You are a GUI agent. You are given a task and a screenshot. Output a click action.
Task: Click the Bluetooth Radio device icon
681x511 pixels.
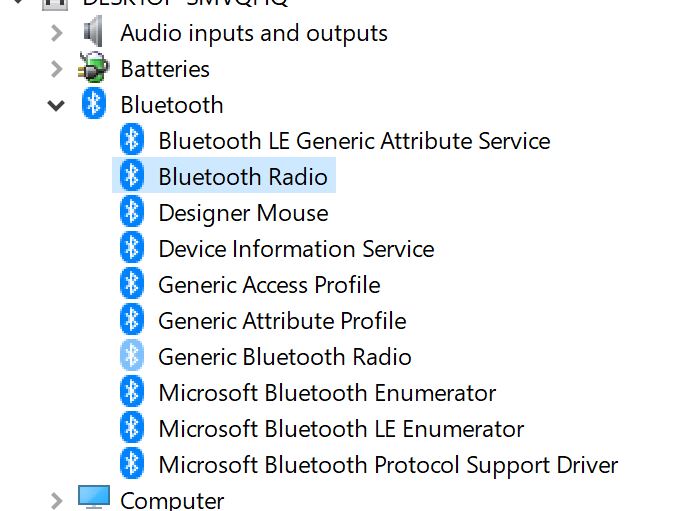click(x=132, y=177)
